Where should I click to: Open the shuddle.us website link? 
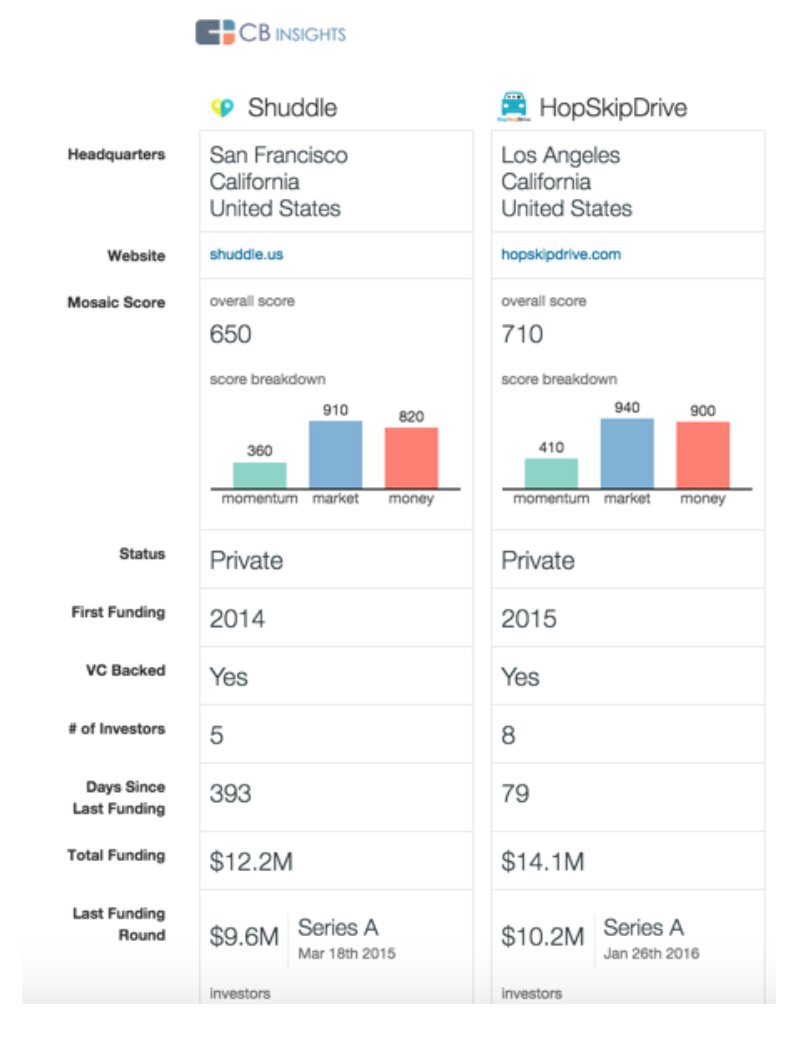point(247,255)
